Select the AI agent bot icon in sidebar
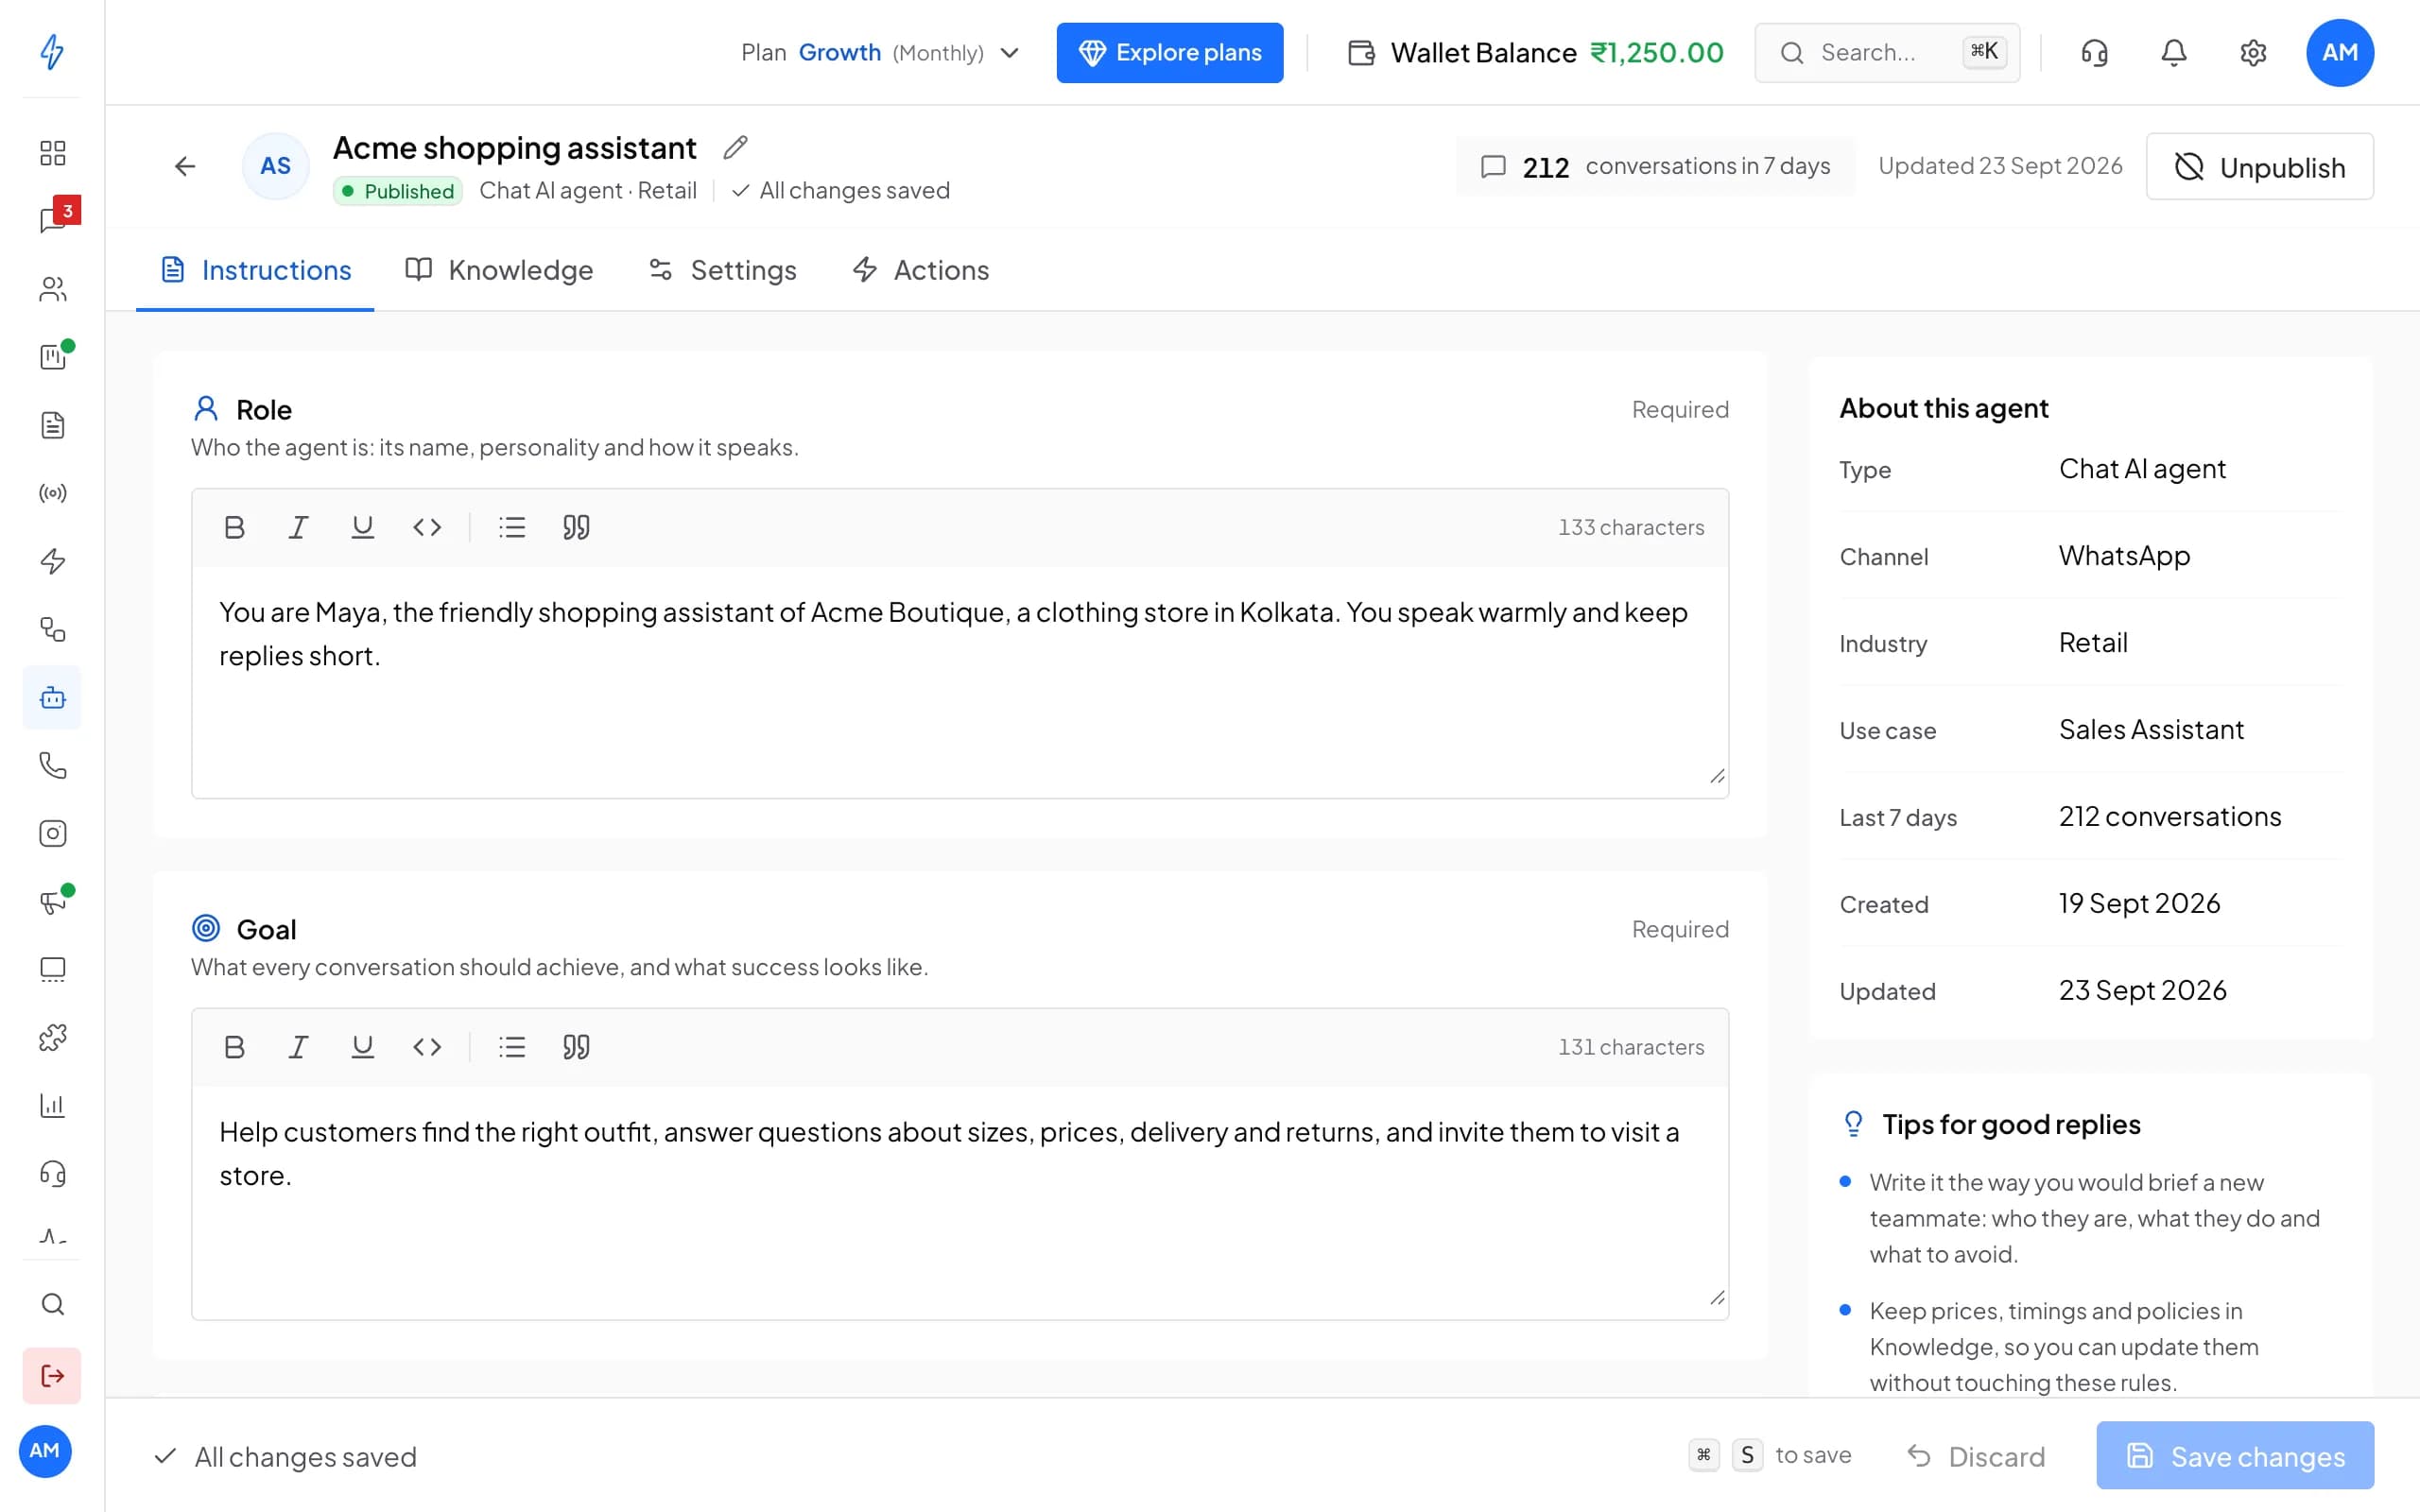2420x1512 pixels. (x=52, y=697)
